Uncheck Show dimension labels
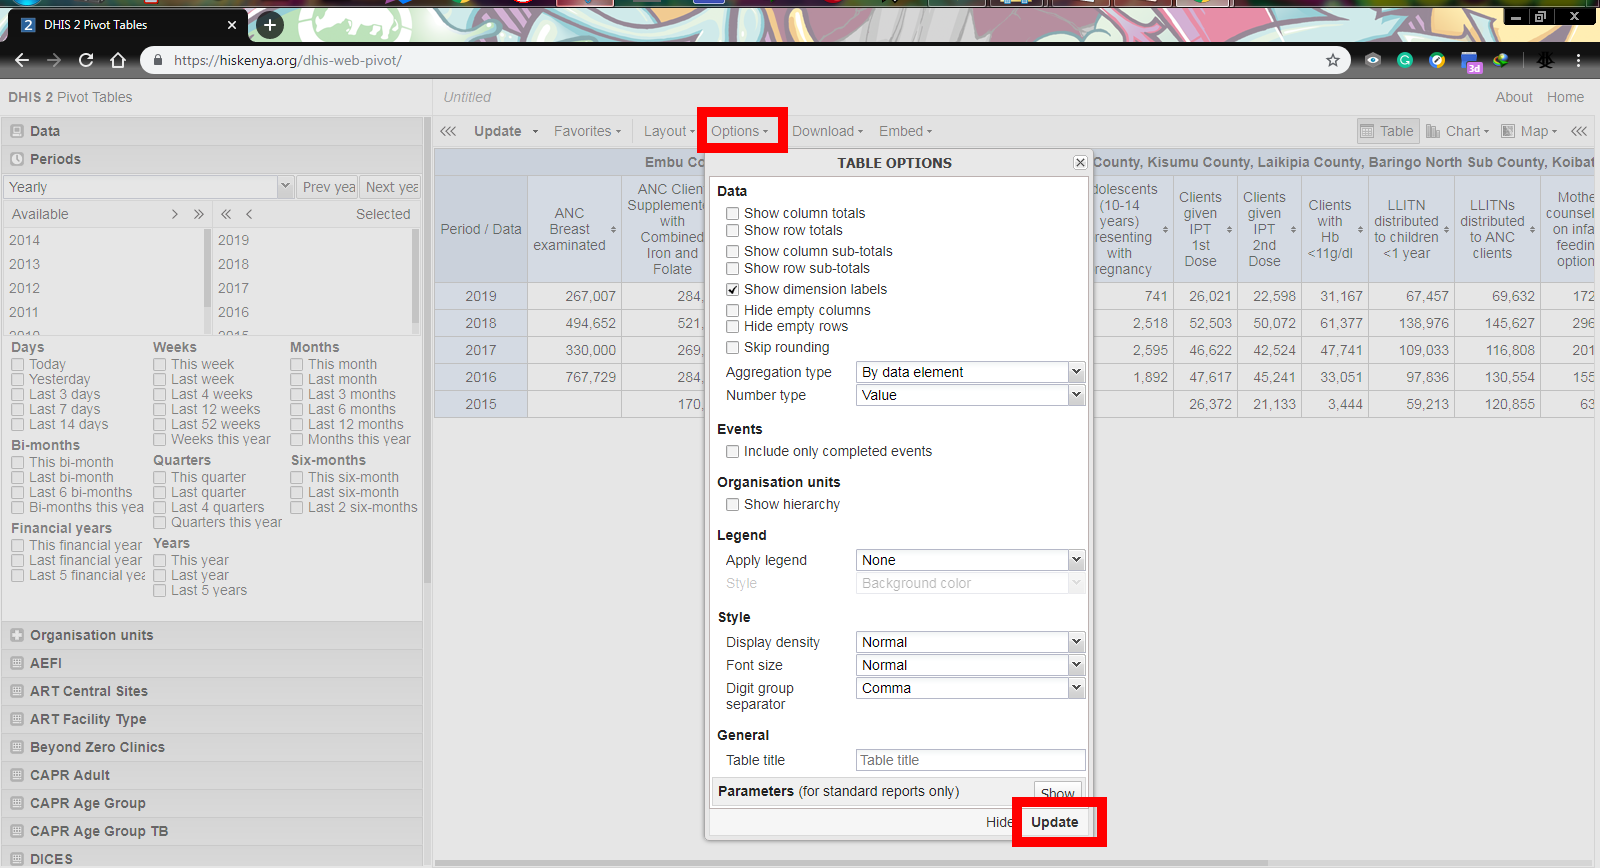Image resolution: width=1600 pixels, height=868 pixels. click(x=733, y=289)
